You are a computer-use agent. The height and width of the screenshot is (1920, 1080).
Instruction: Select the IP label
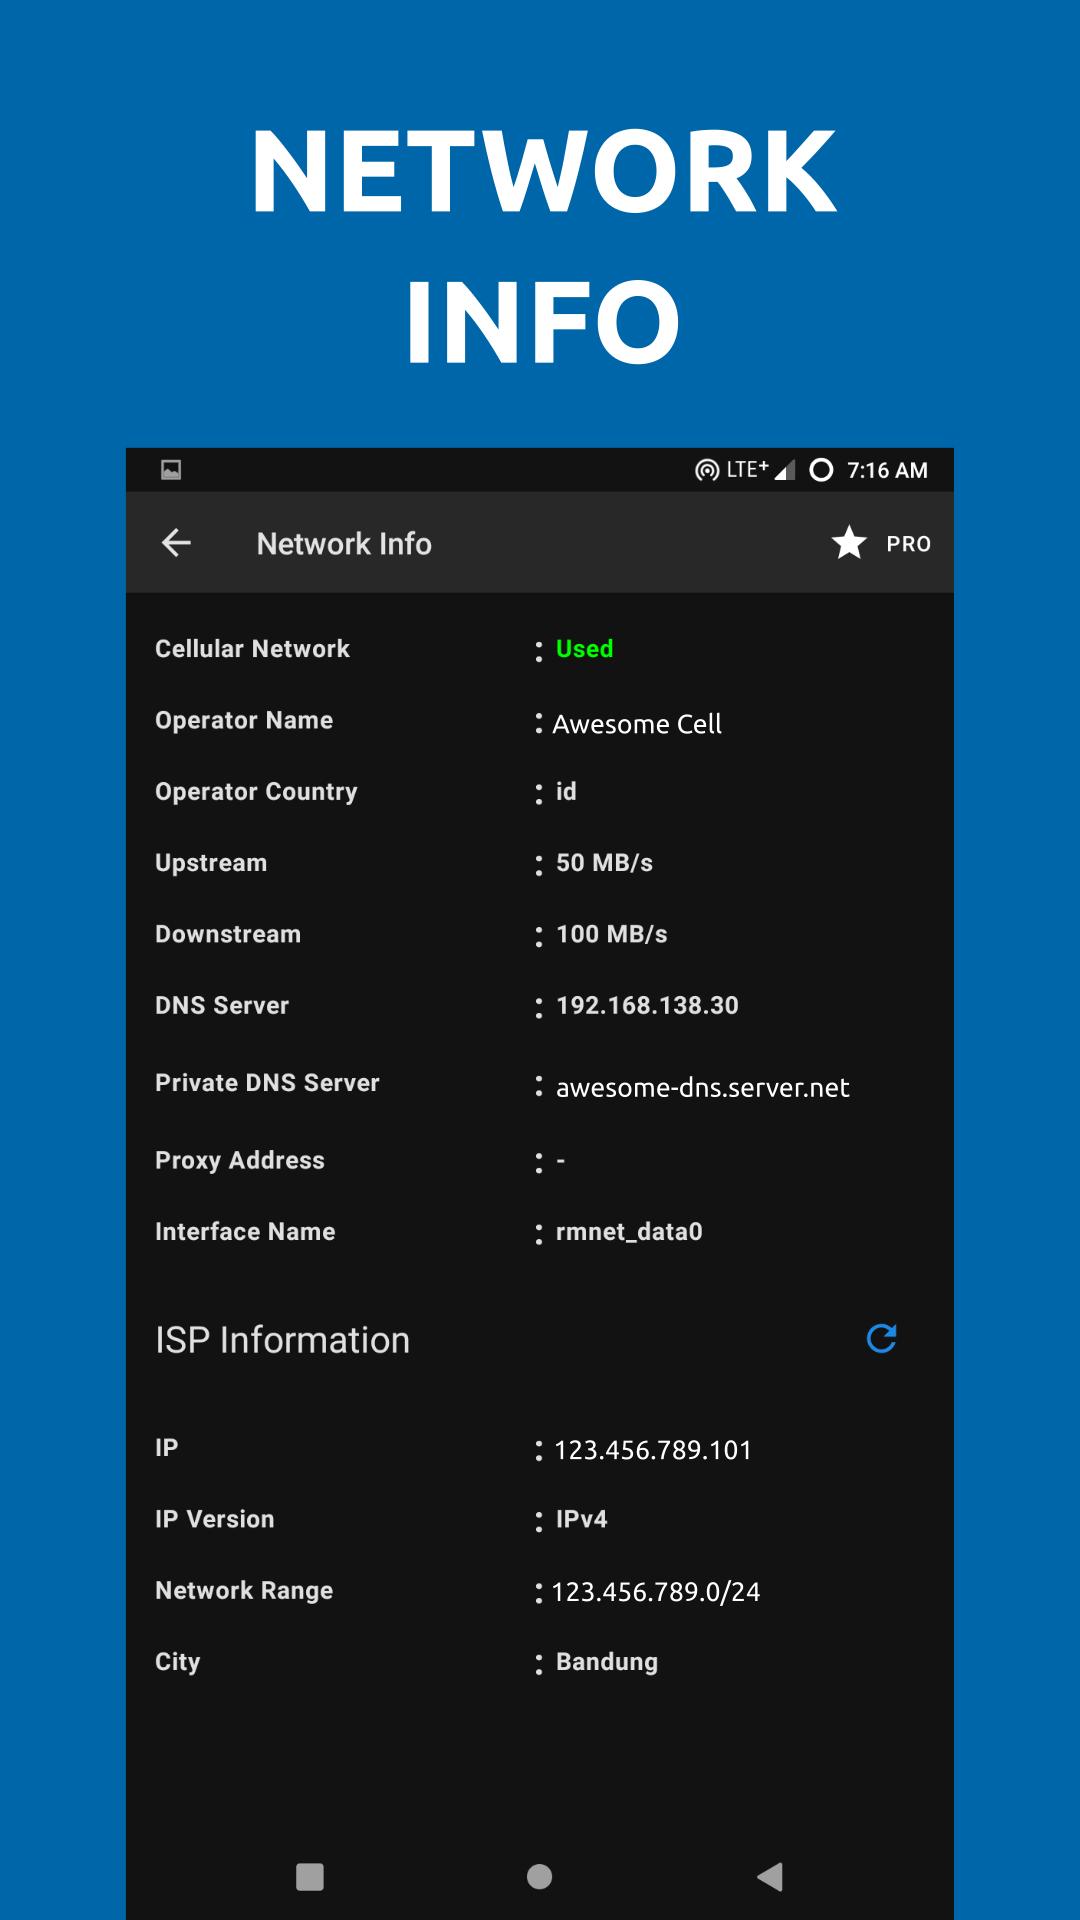pyautogui.click(x=166, y=1447)
